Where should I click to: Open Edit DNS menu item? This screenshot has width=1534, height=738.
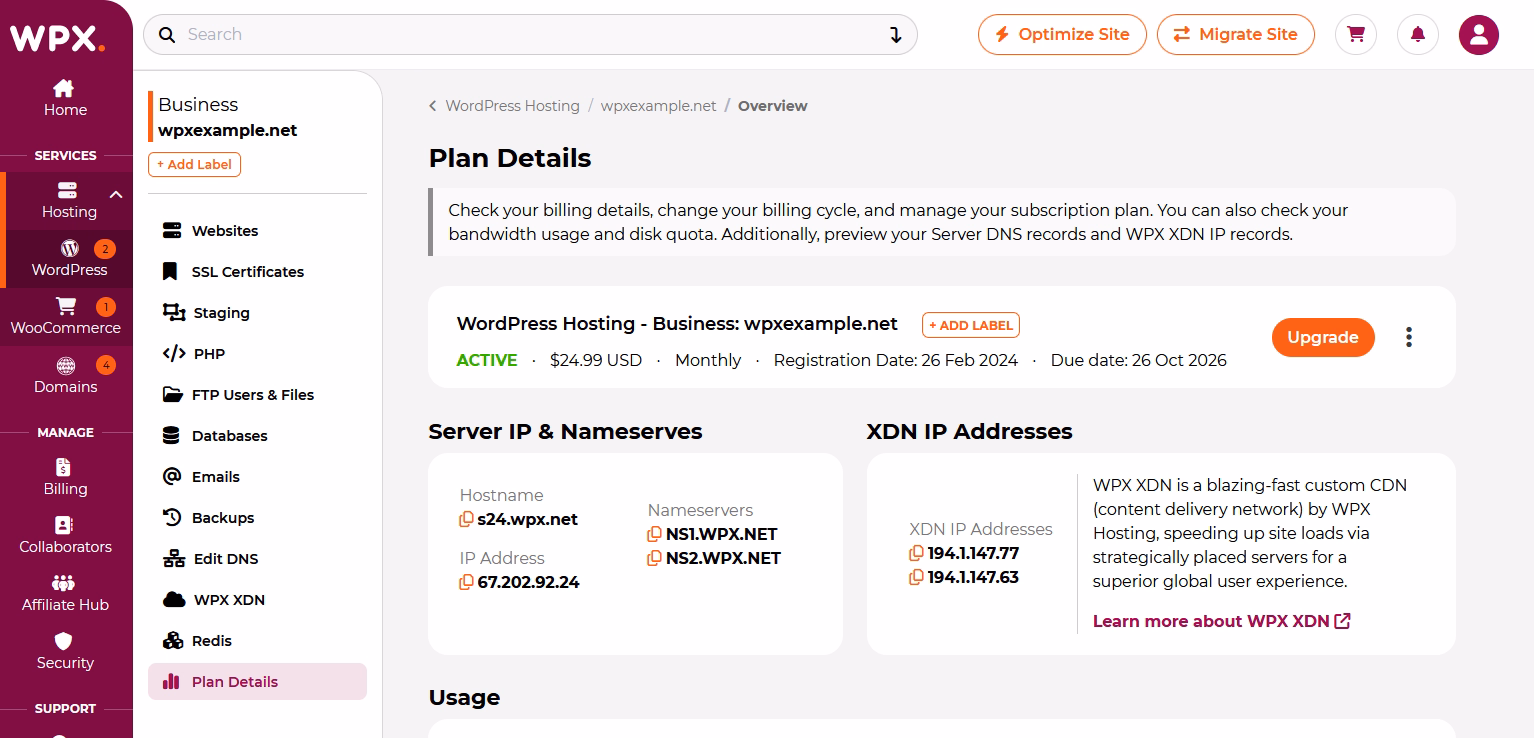[257, 559]
